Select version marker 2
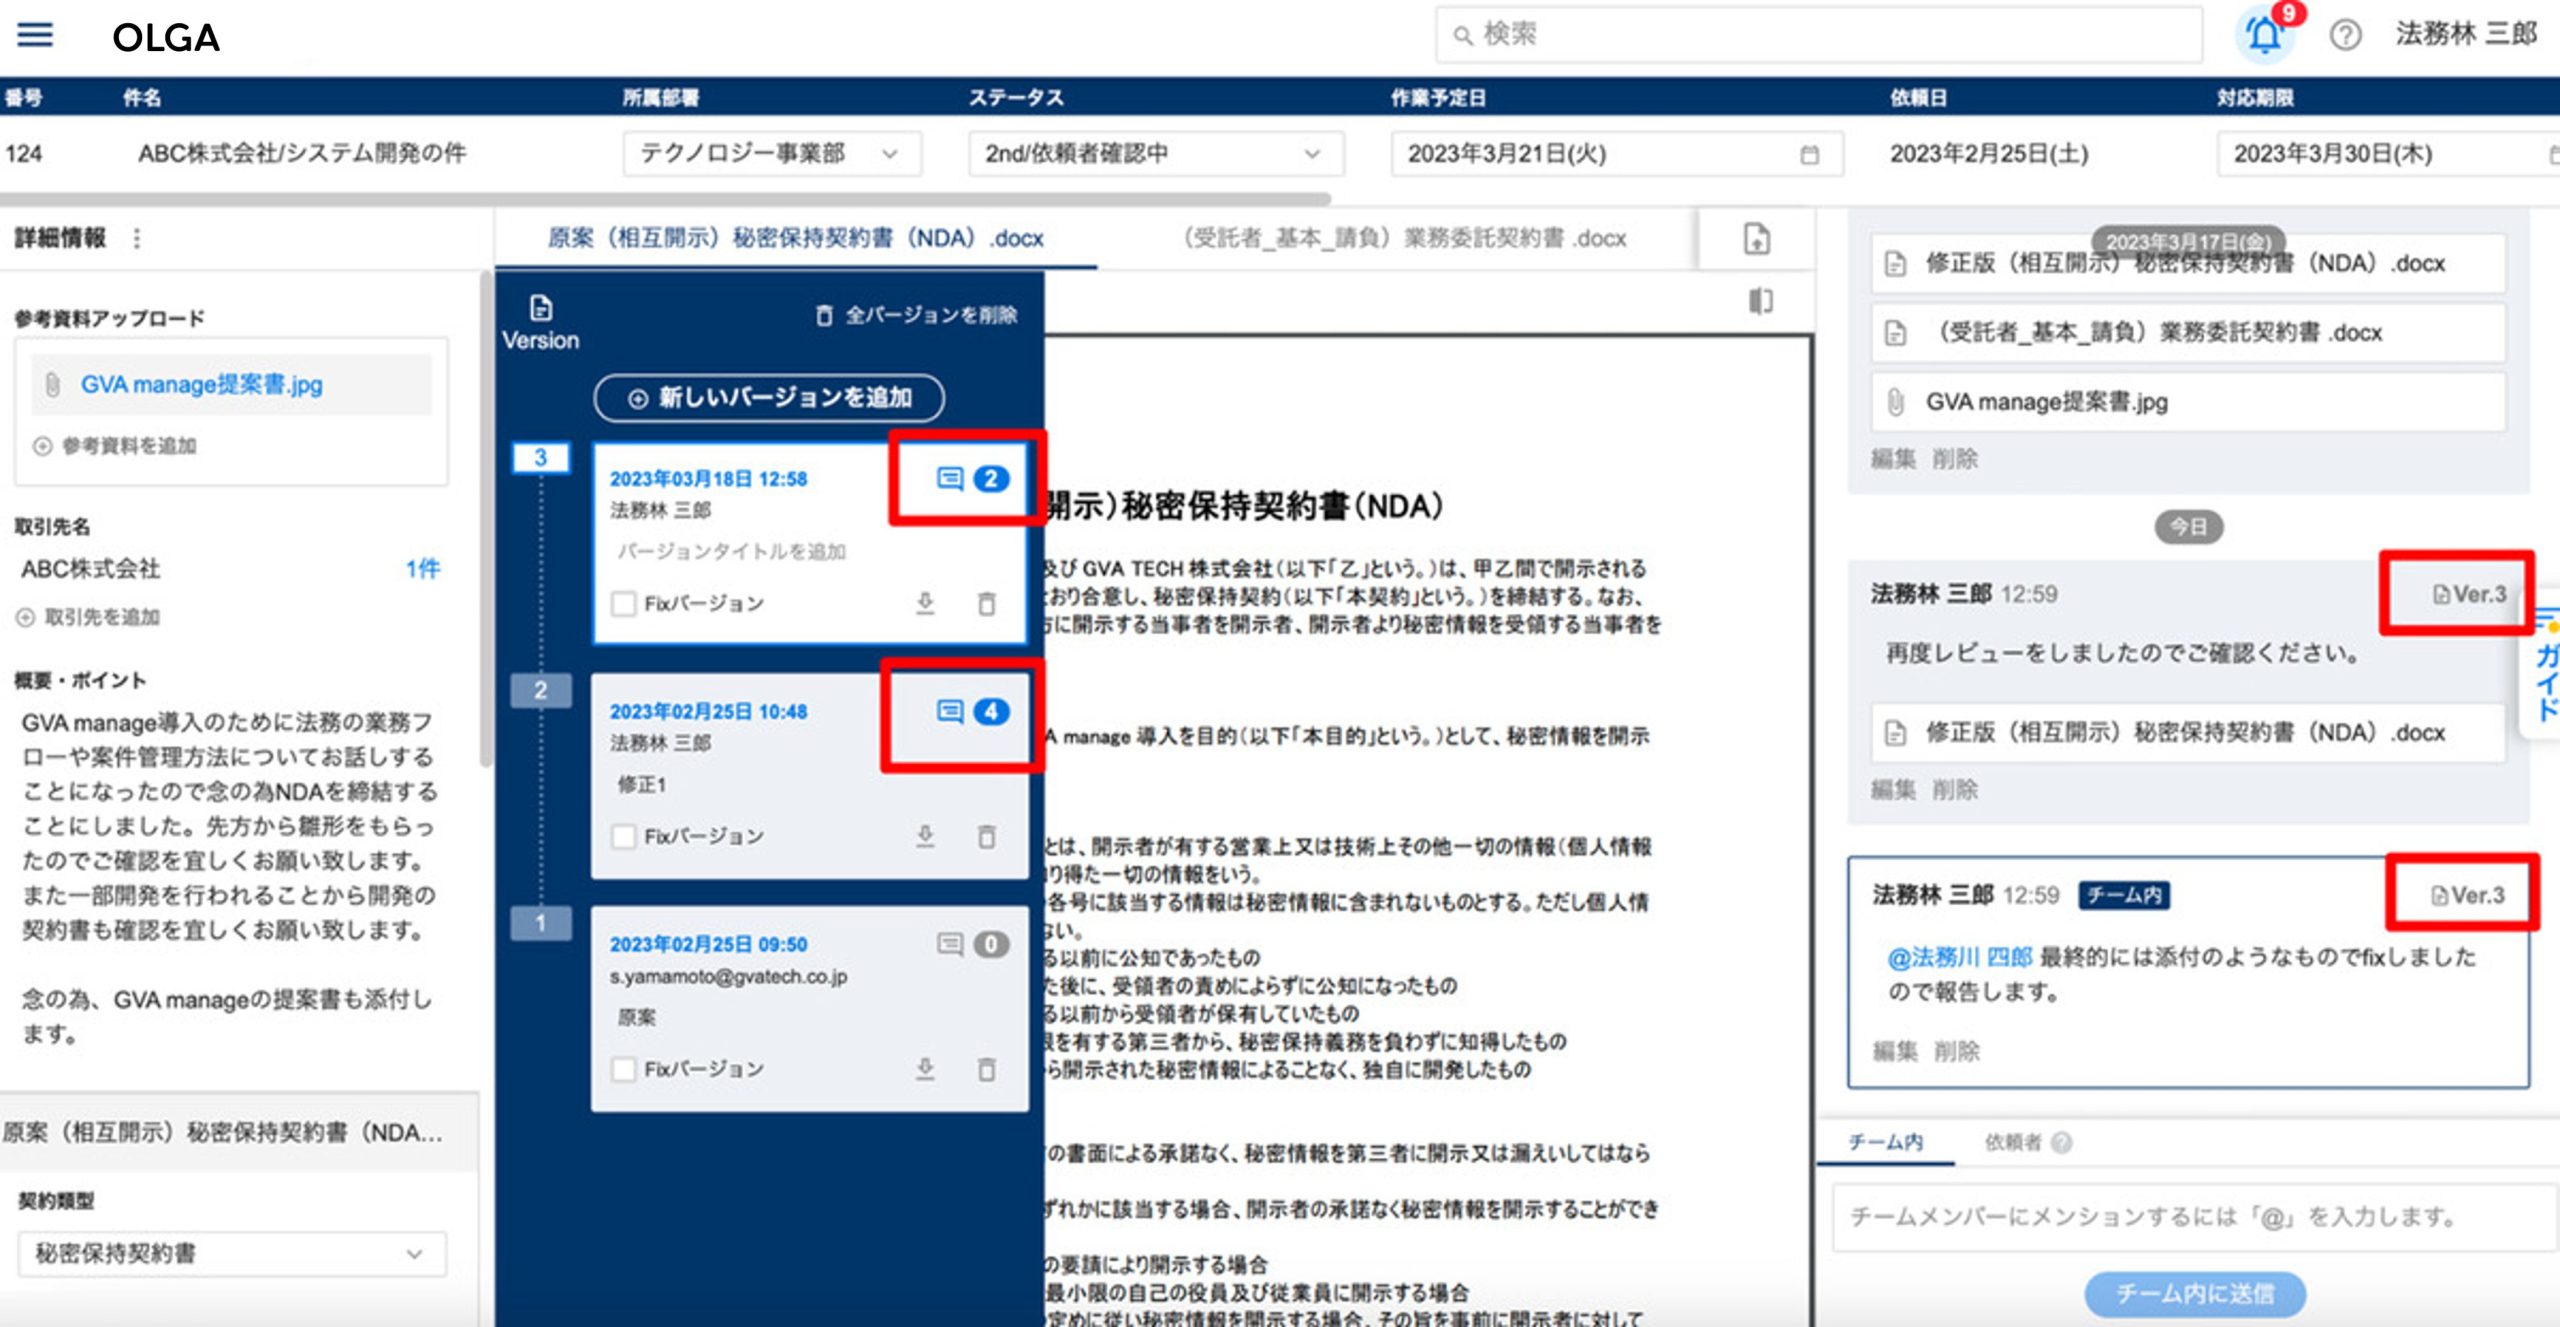This screenshot has height=1327, width=2560. [x=540, y=690]
